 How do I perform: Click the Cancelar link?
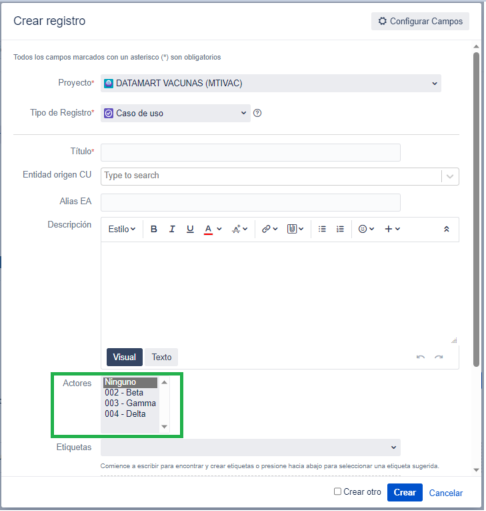tap(446, 493)
